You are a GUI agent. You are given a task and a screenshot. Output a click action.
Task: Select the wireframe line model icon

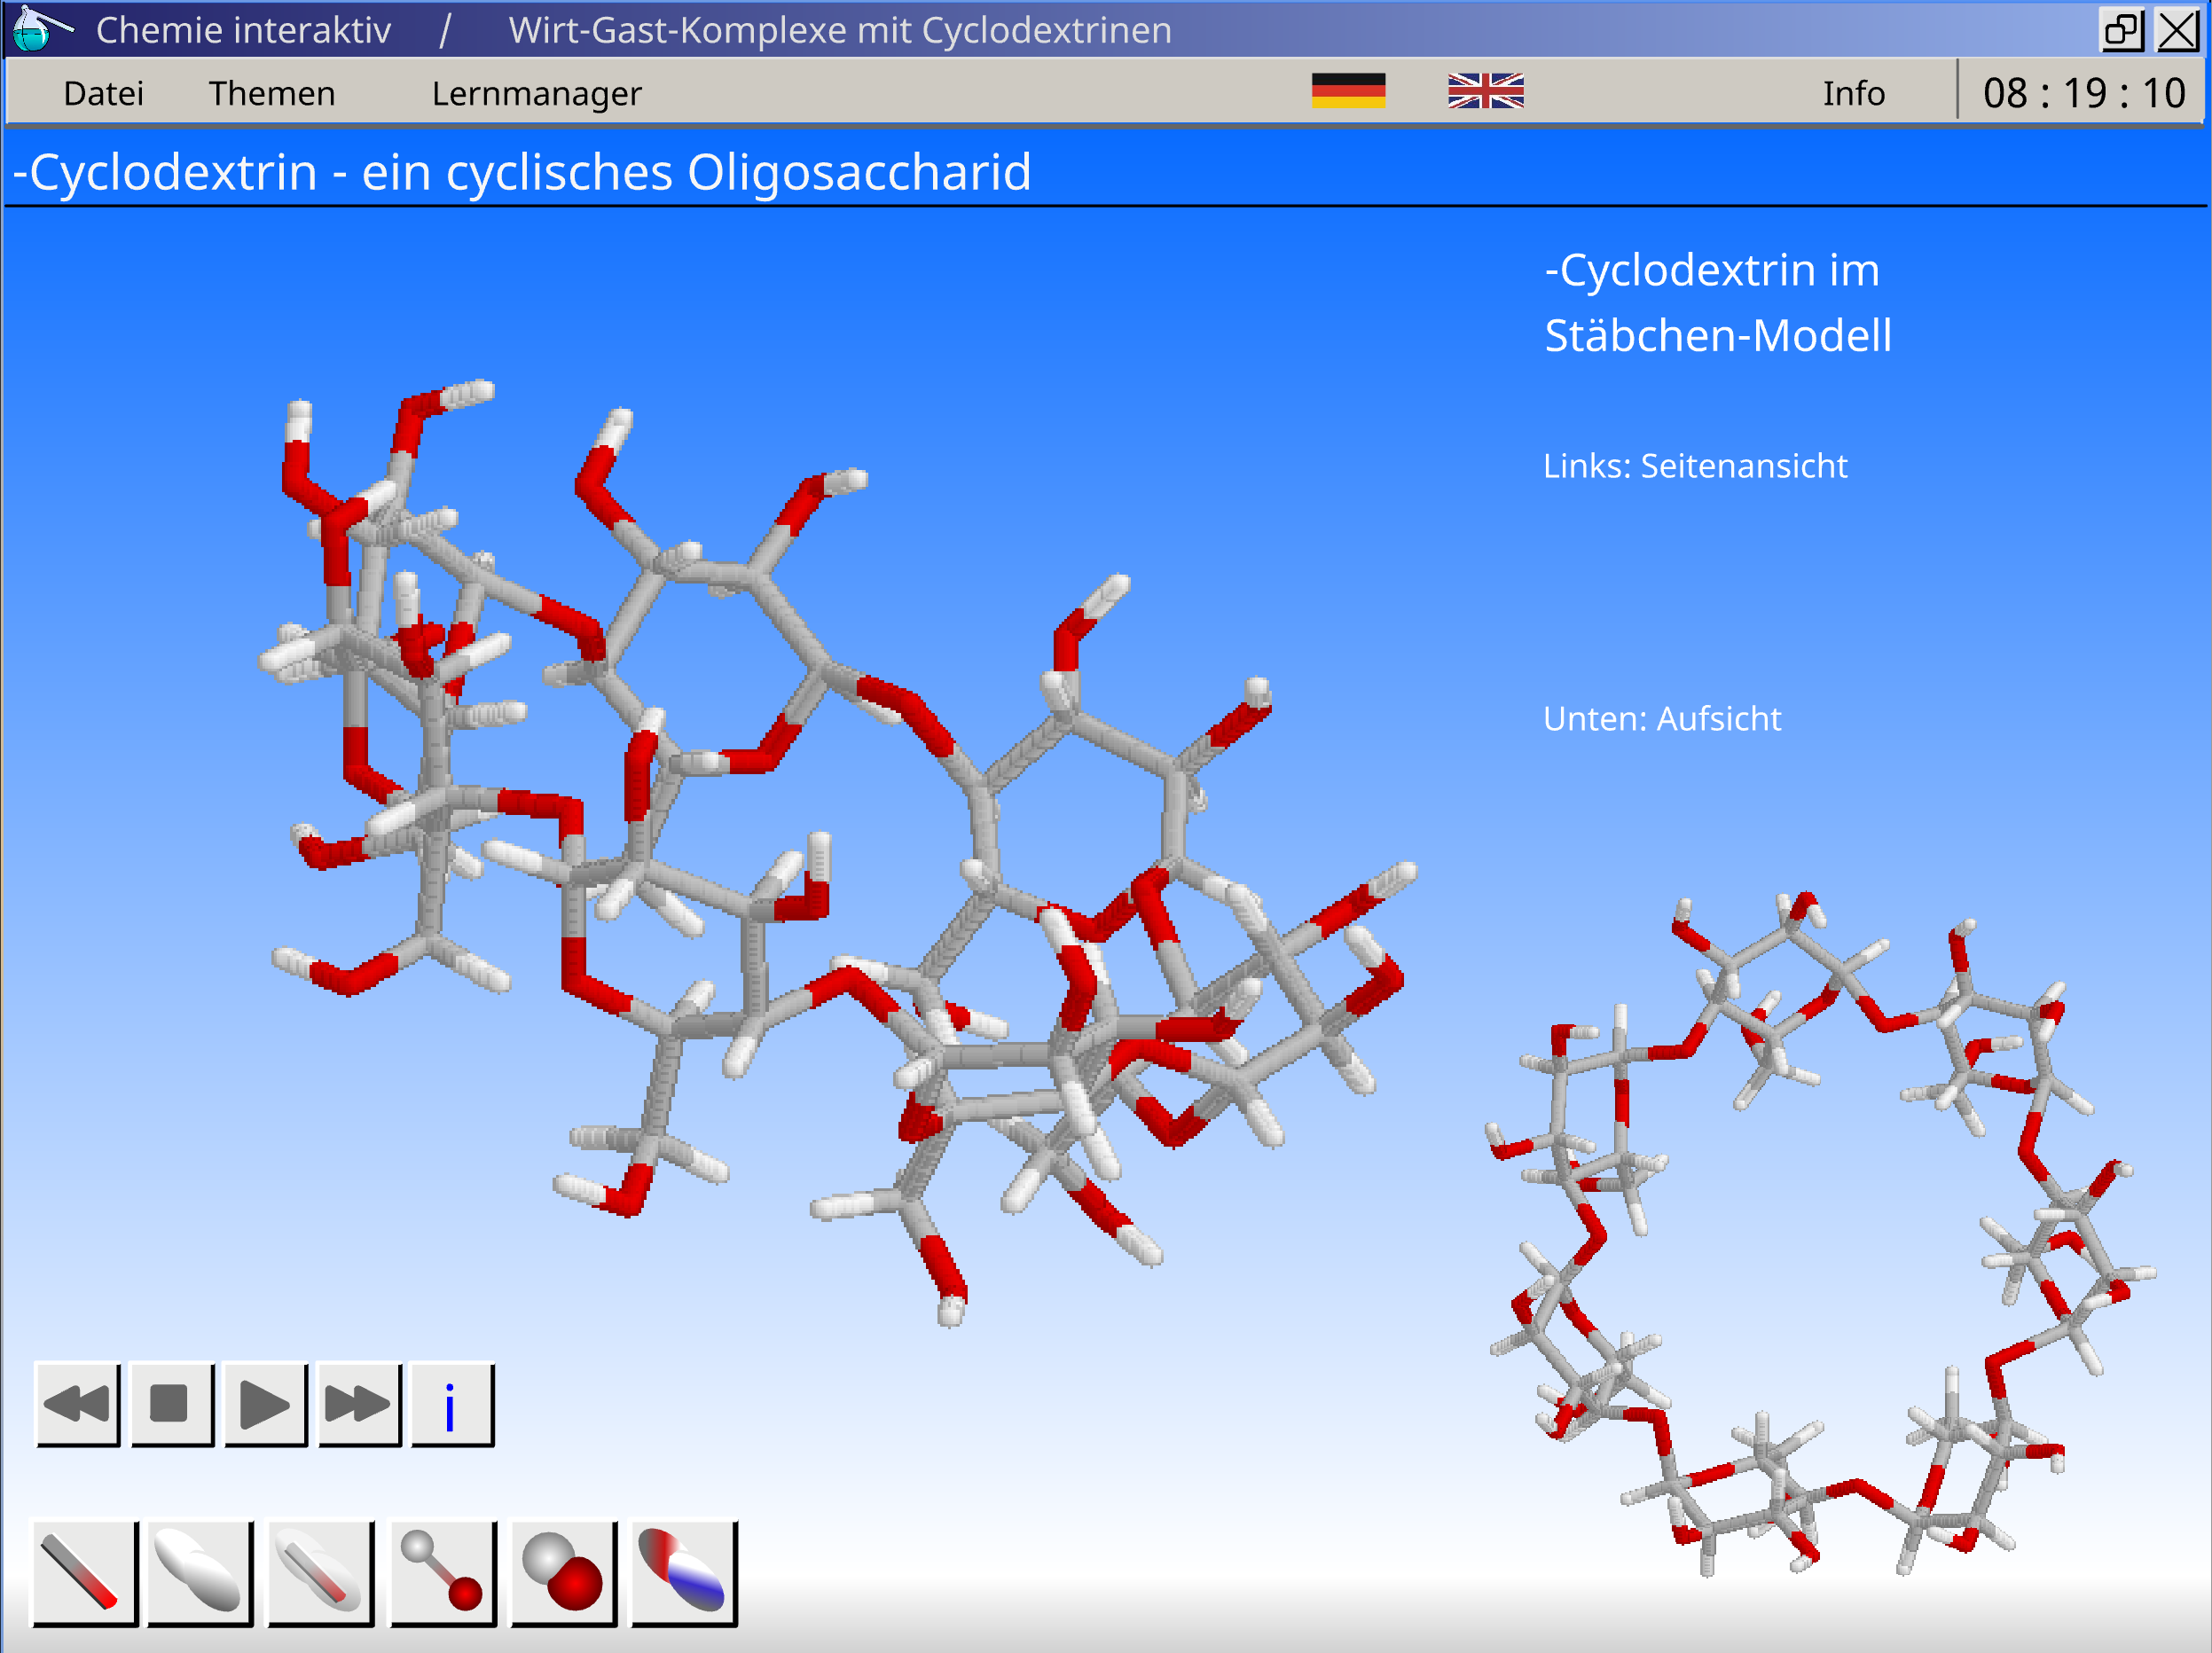pos(85,1574)
